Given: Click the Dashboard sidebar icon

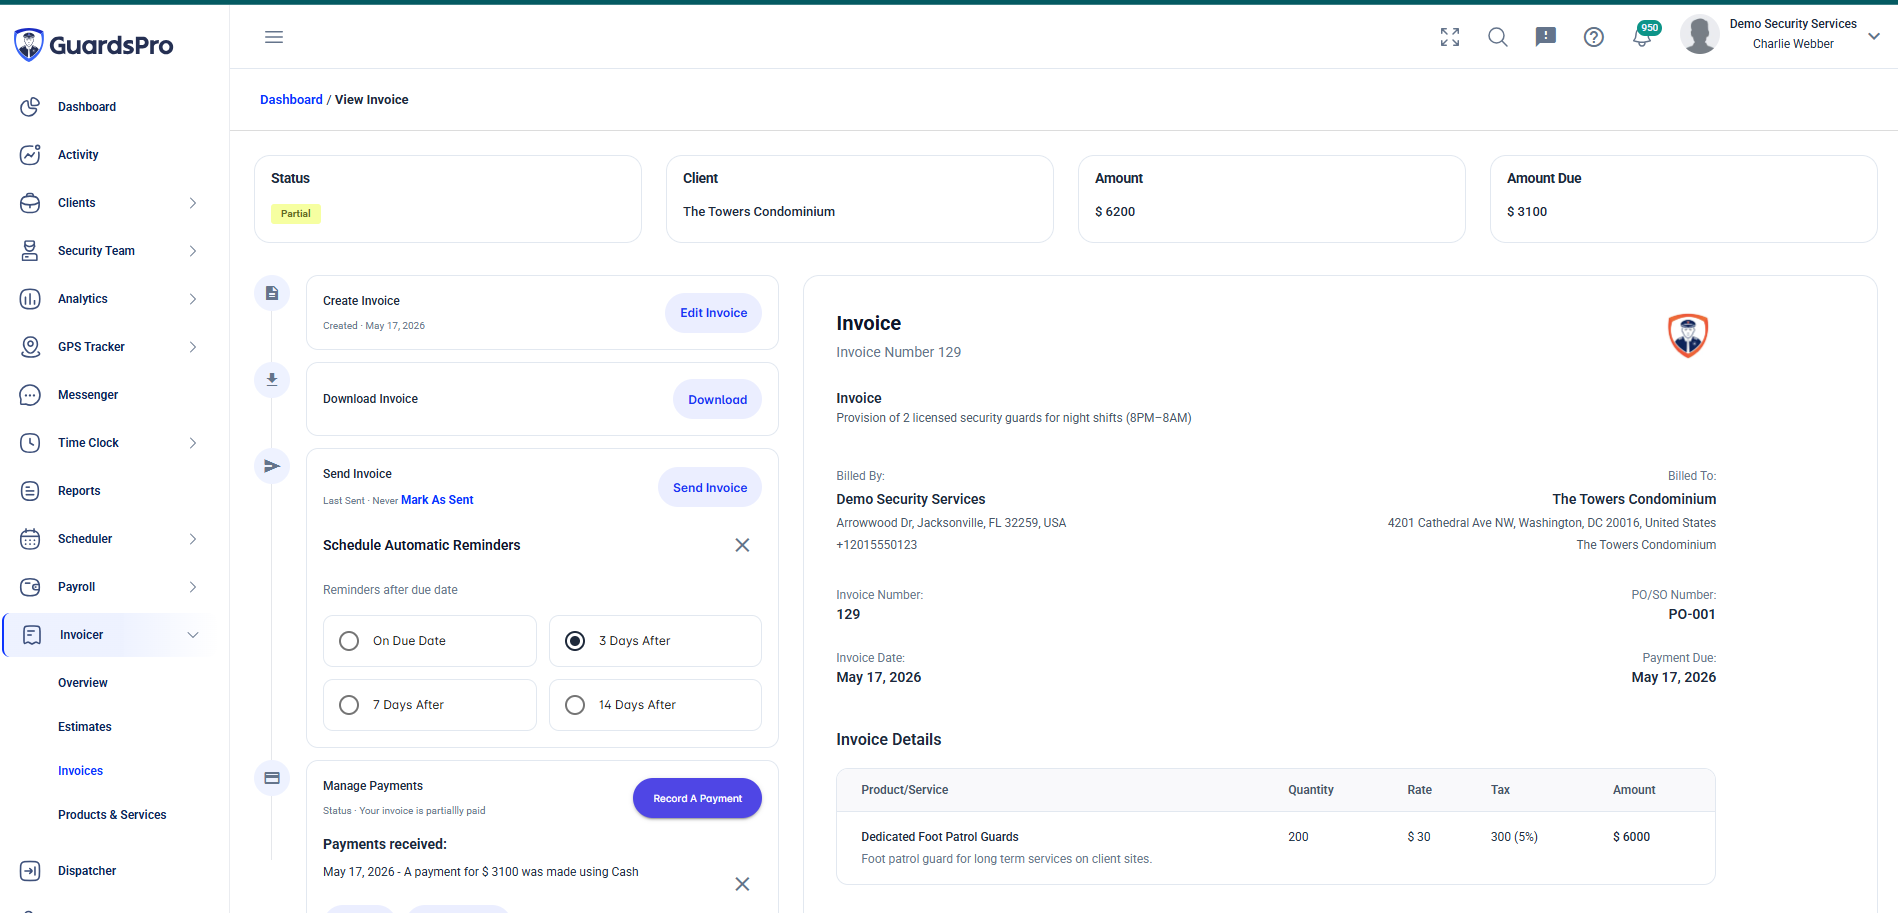Looking at the screenshot, I should [x=30, y=107].
